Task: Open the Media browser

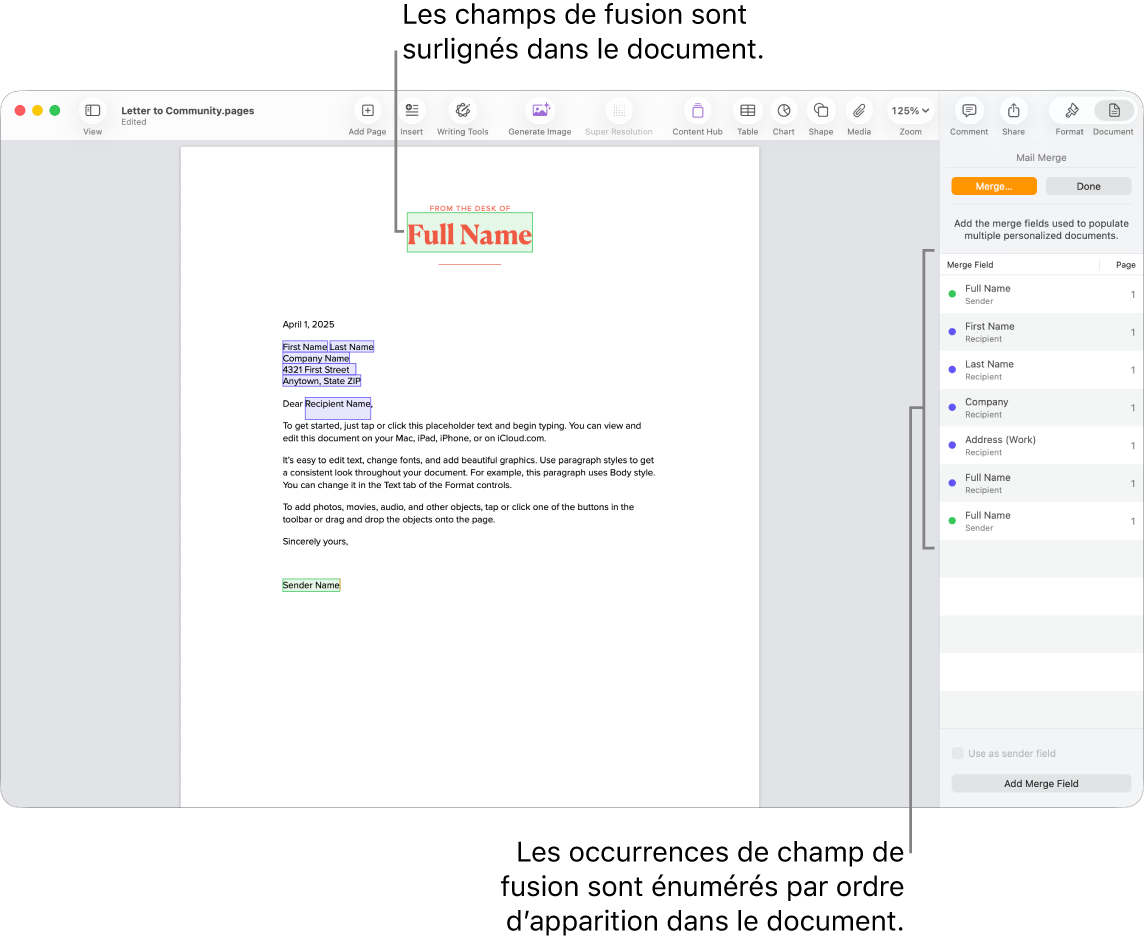Action: pos(858,110)
